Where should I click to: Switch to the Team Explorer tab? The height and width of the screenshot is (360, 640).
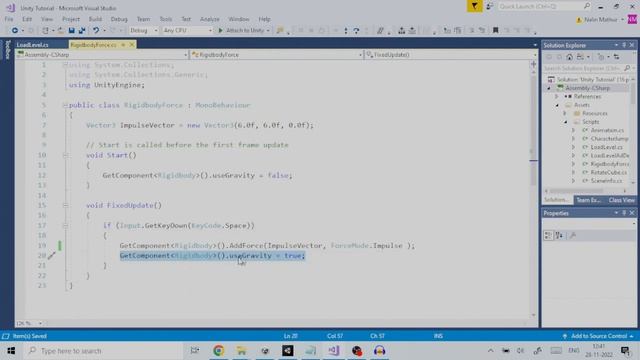coord(588,200)
